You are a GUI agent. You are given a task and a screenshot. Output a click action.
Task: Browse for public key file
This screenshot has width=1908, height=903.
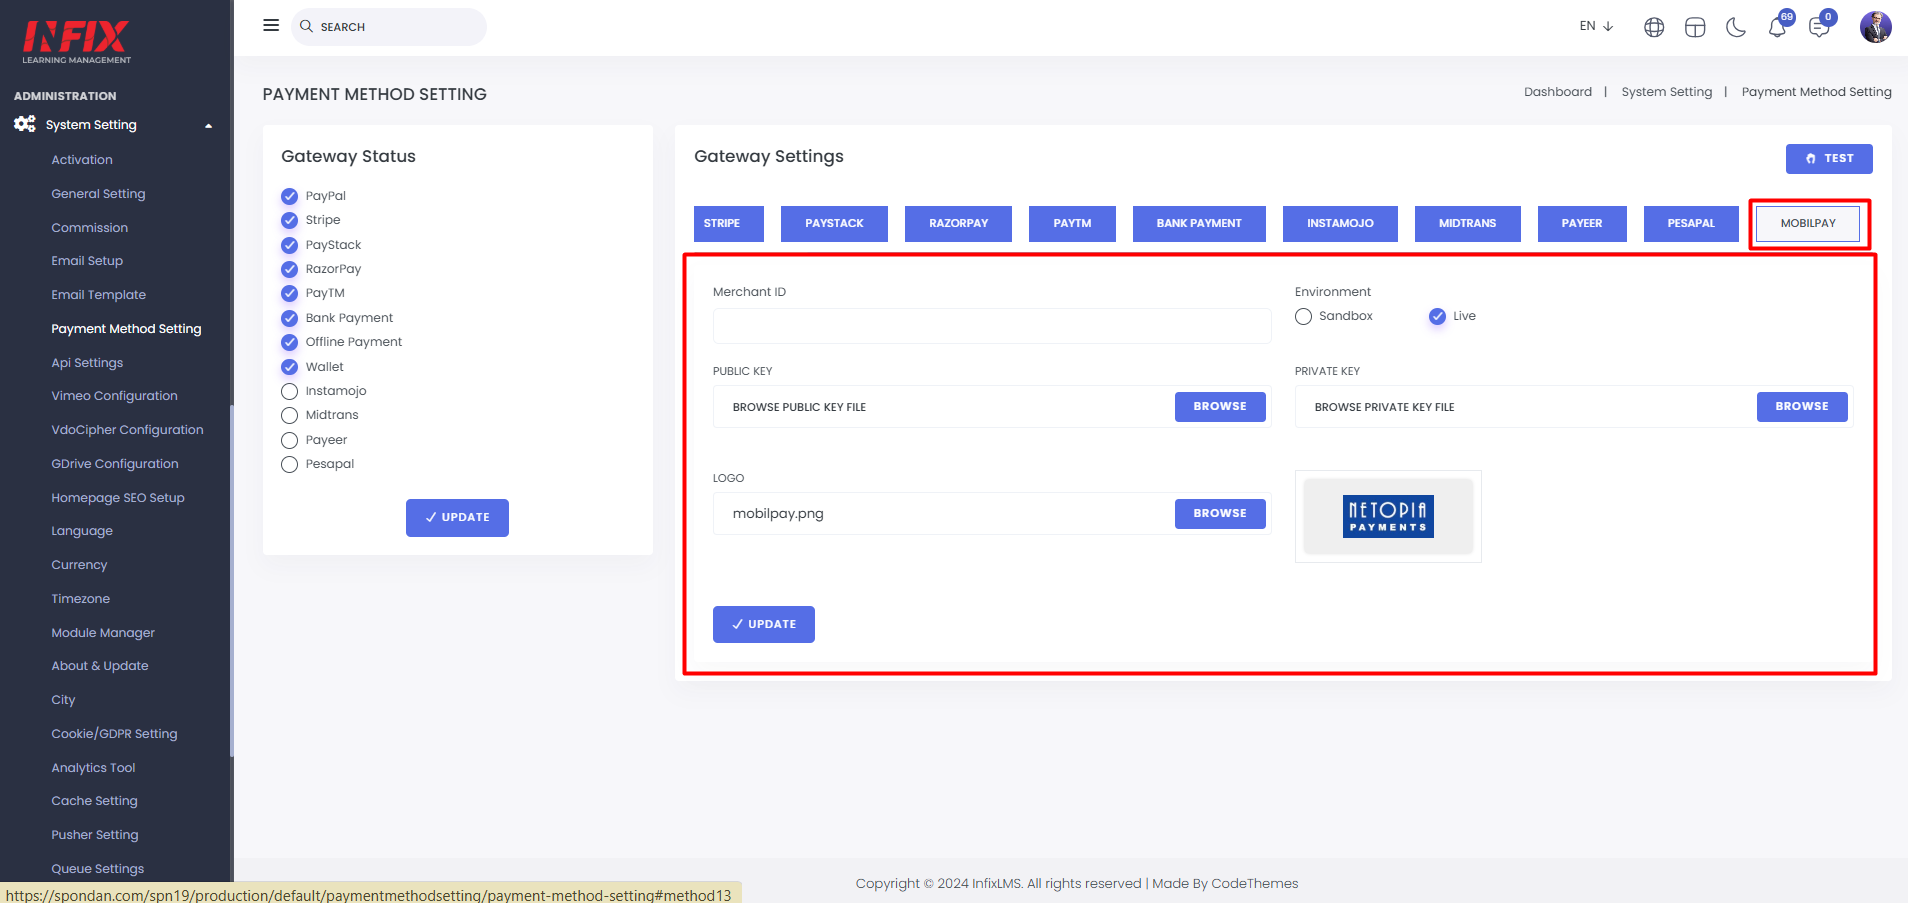tap(1220, 407)
